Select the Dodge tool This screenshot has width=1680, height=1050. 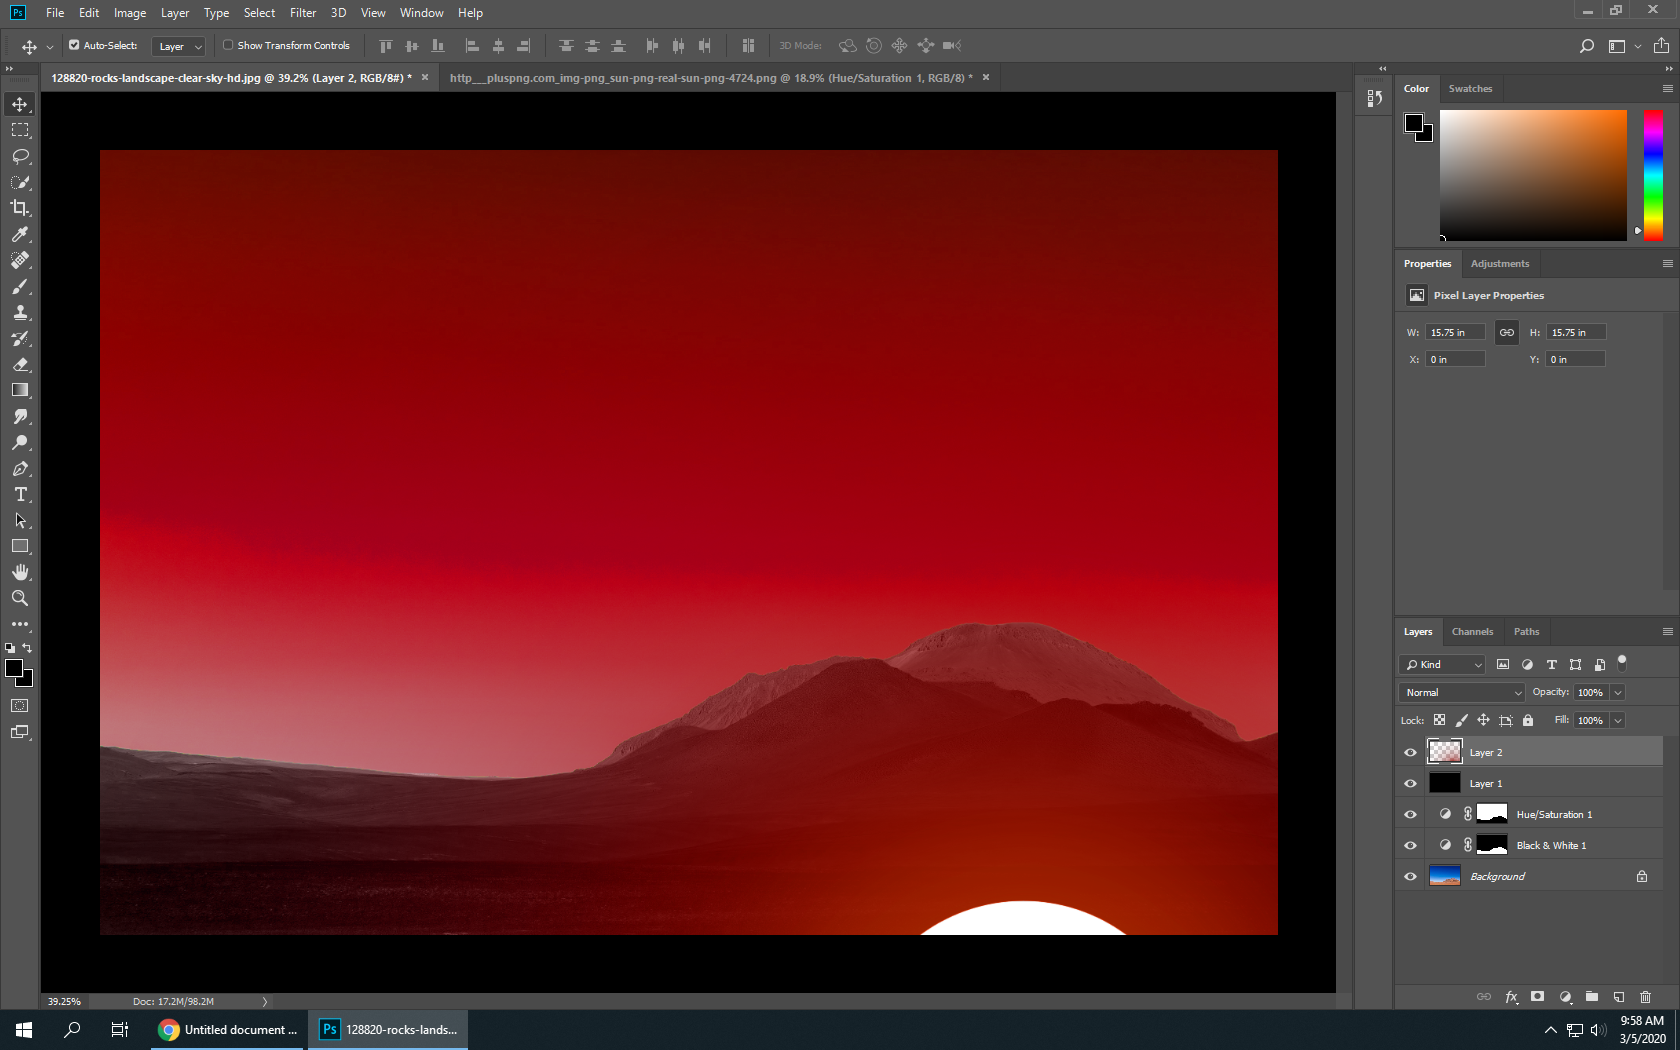click(x=20, y=442)
